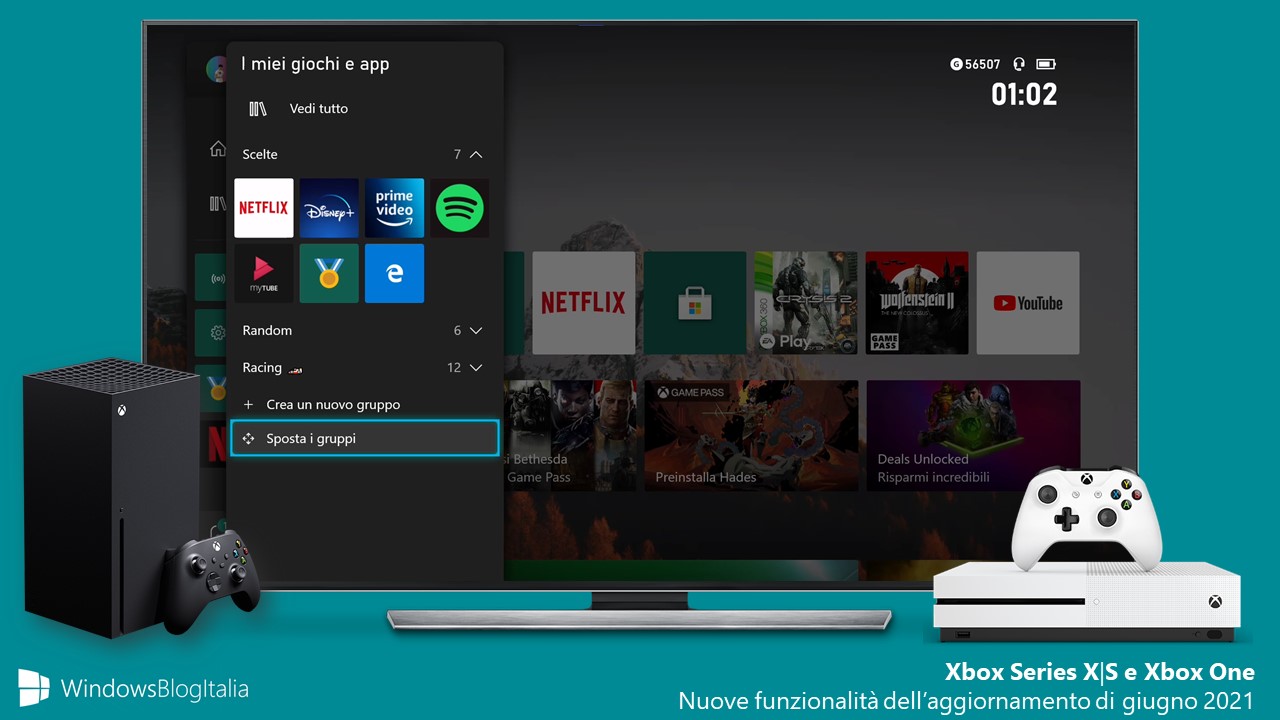Open the Wolfenstein II game tile
Viewport: 1280px width, 720px height.
tap(917, 303)
